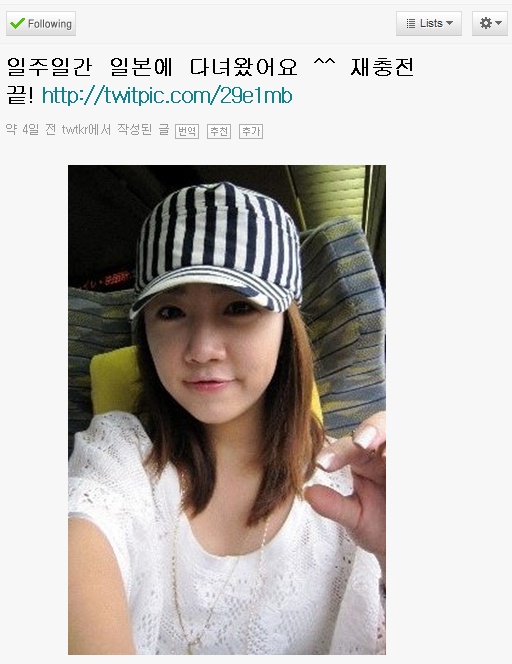Expand the Lists dropdown arrow
The width and height of the screenshot is (512, 664).
(x=449, y=23)
